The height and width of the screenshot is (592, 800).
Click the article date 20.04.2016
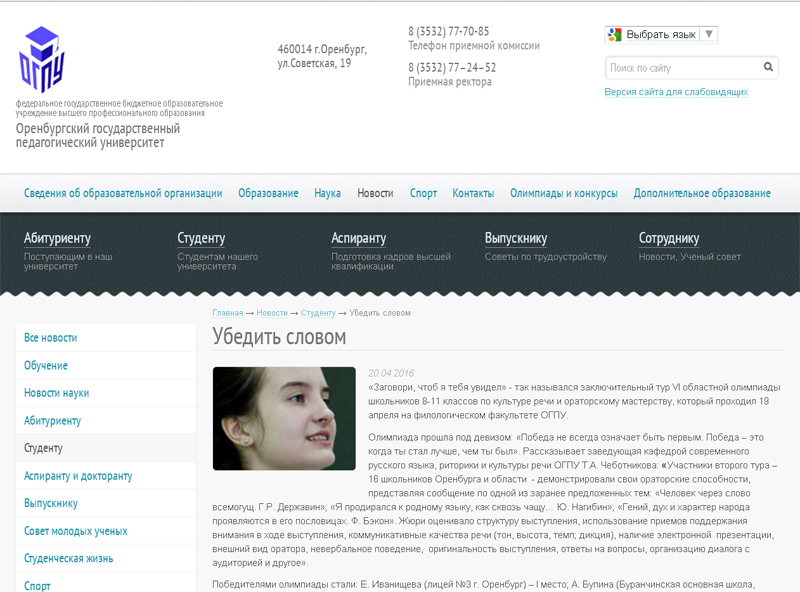pos(391,373)
